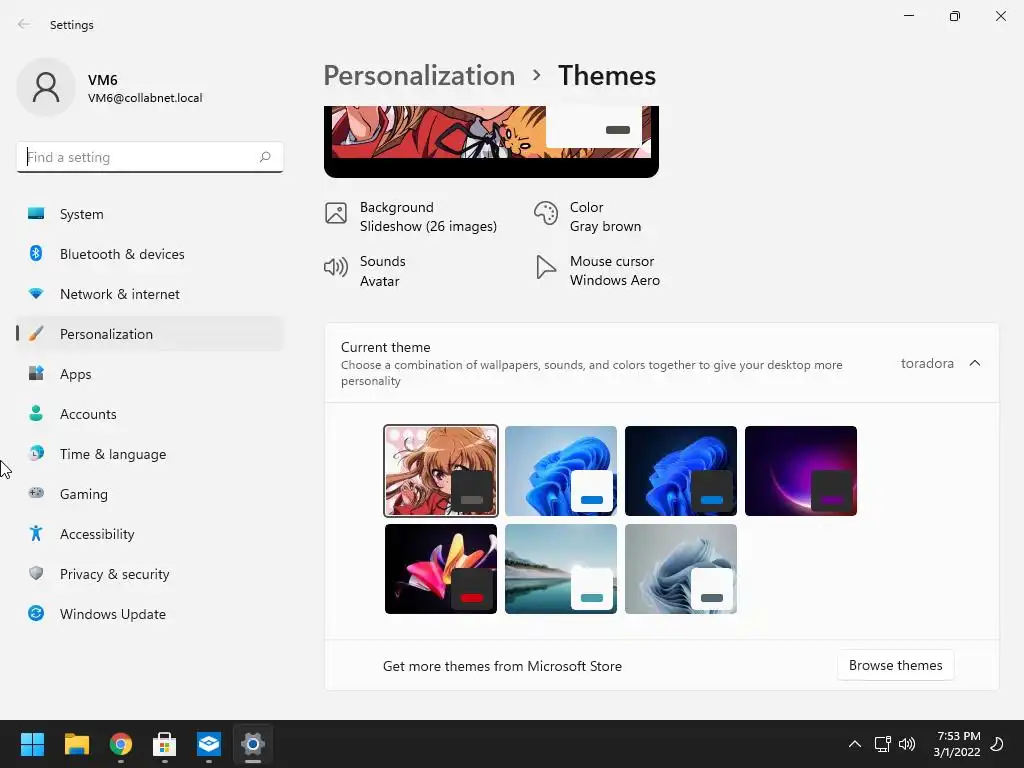This screenshot has width=1024, height=768.
Task: Open Apps settings
Action: point(150,374)
